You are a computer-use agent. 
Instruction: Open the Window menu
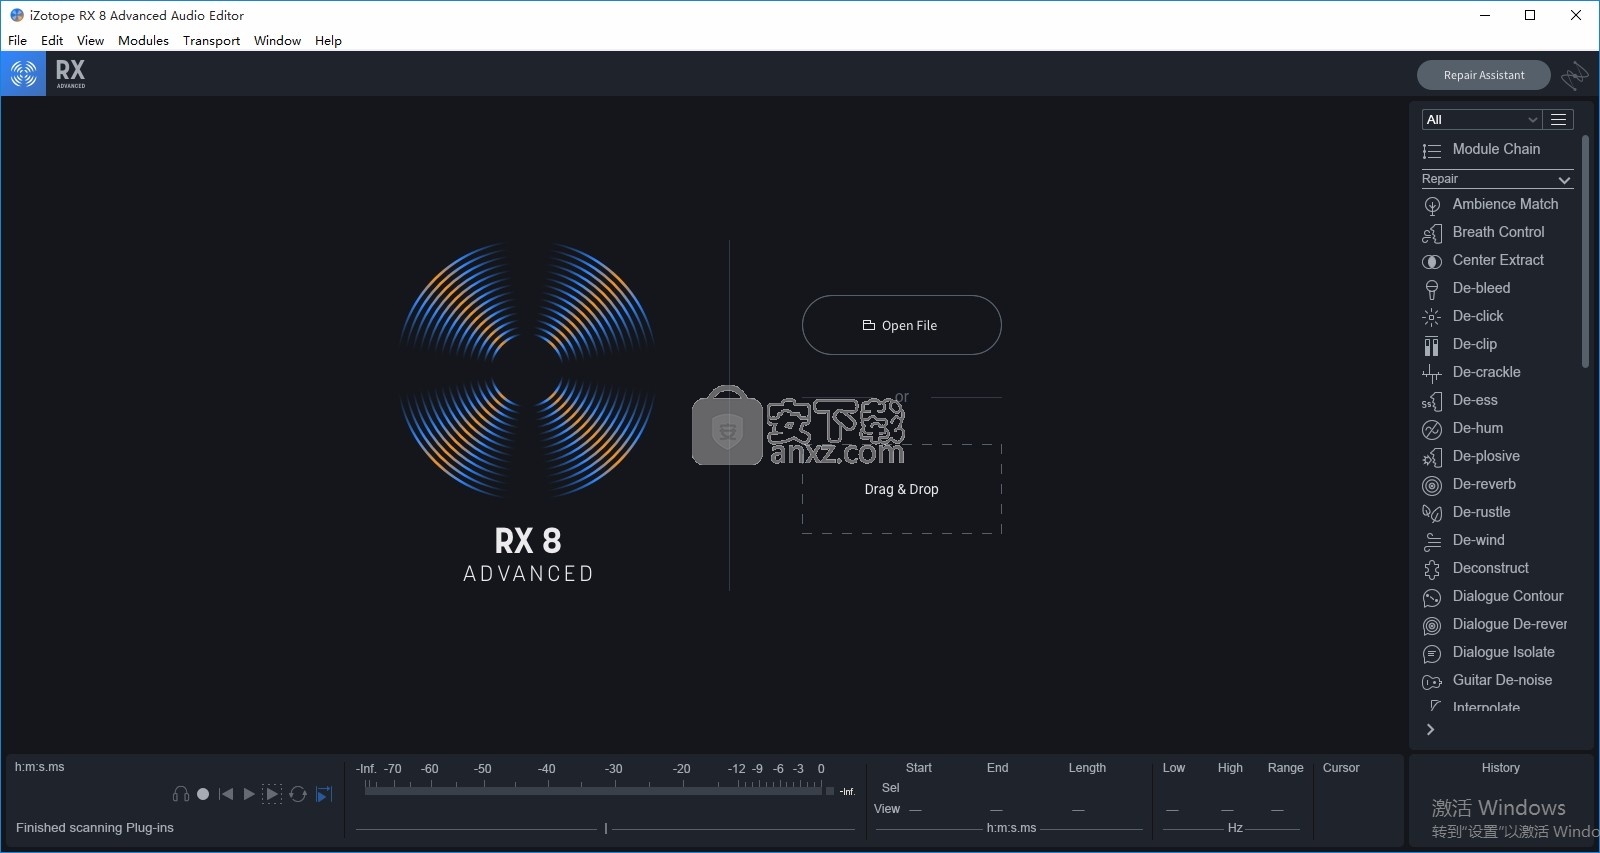[277, 41]
